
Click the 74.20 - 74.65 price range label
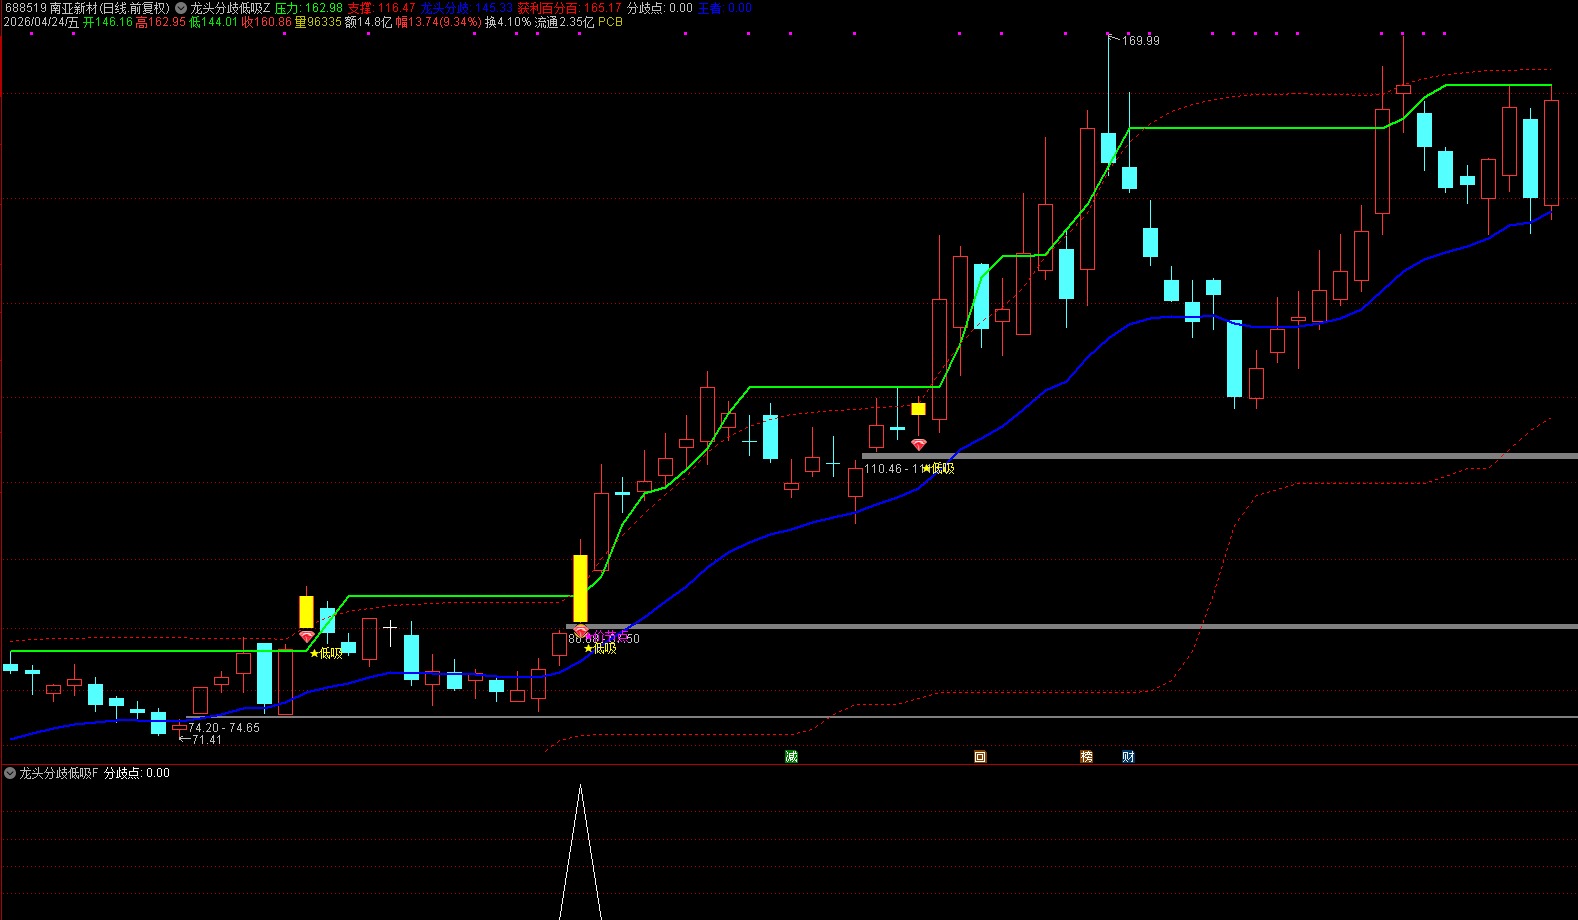(224, 728)
